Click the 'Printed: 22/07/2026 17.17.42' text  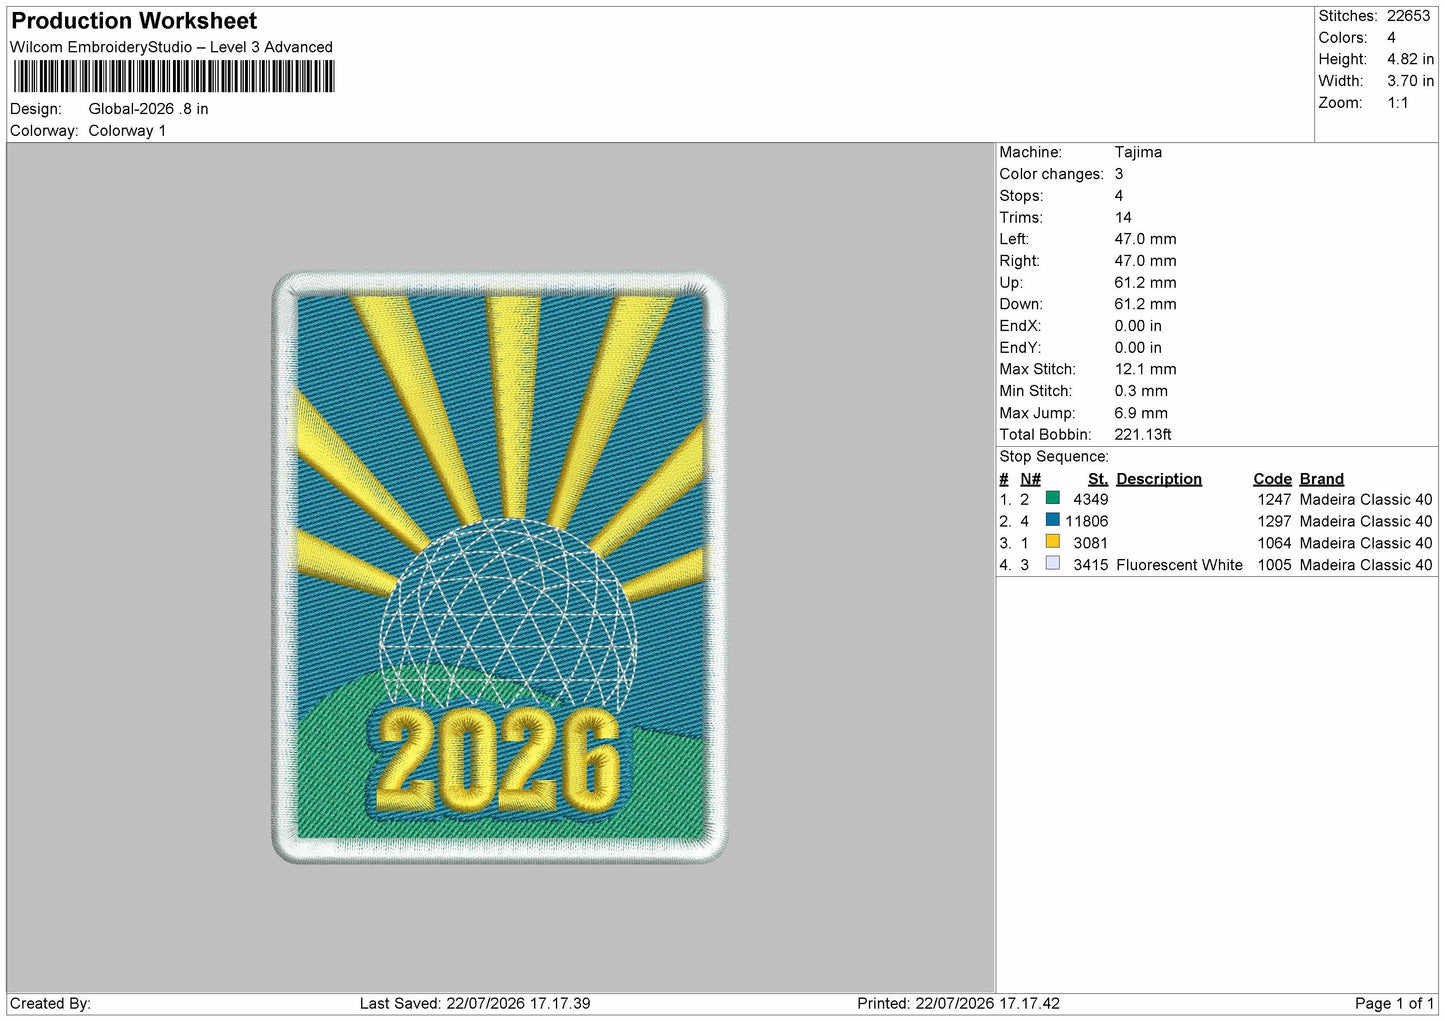[958, 1004]
